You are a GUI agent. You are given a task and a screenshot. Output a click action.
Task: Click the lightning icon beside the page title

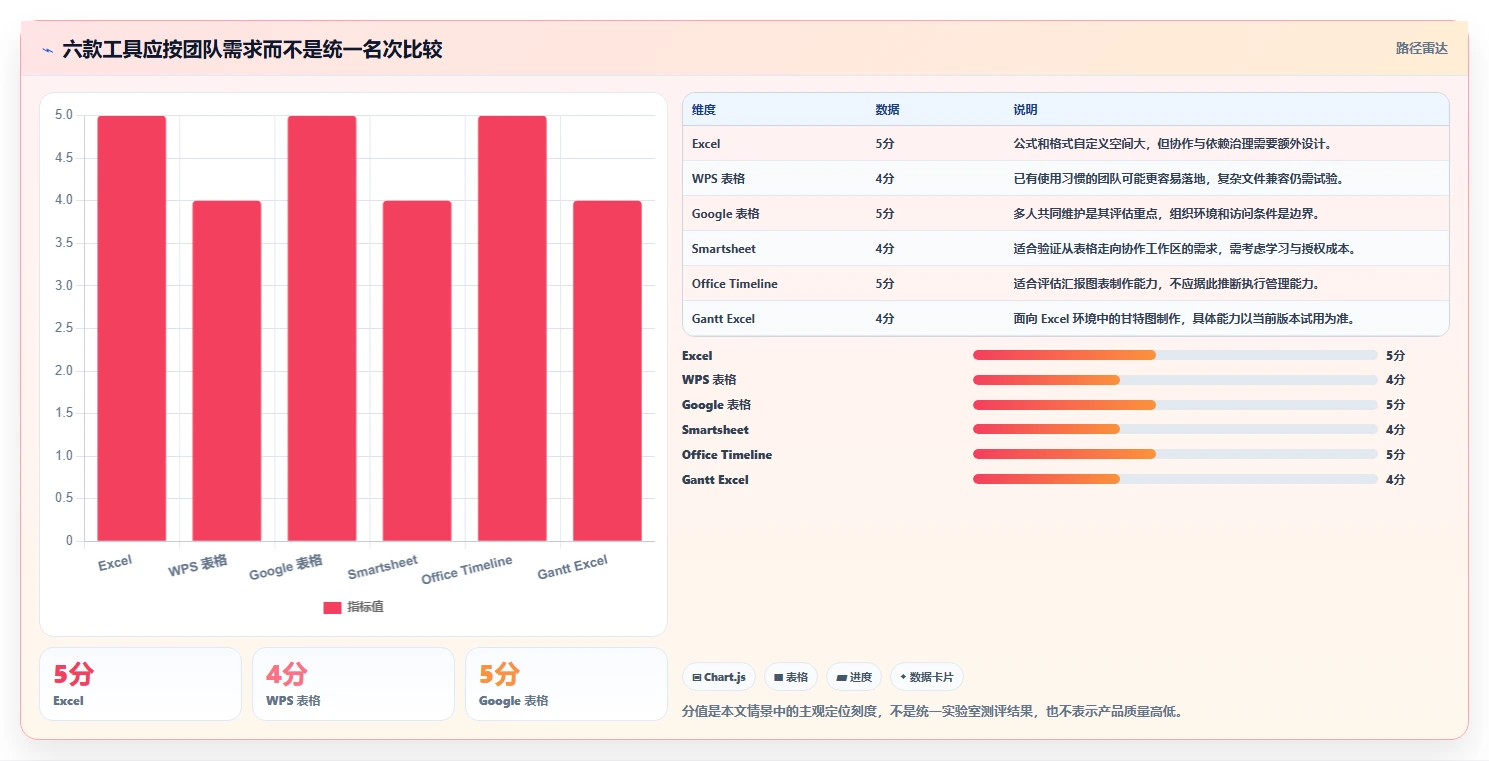47,50
